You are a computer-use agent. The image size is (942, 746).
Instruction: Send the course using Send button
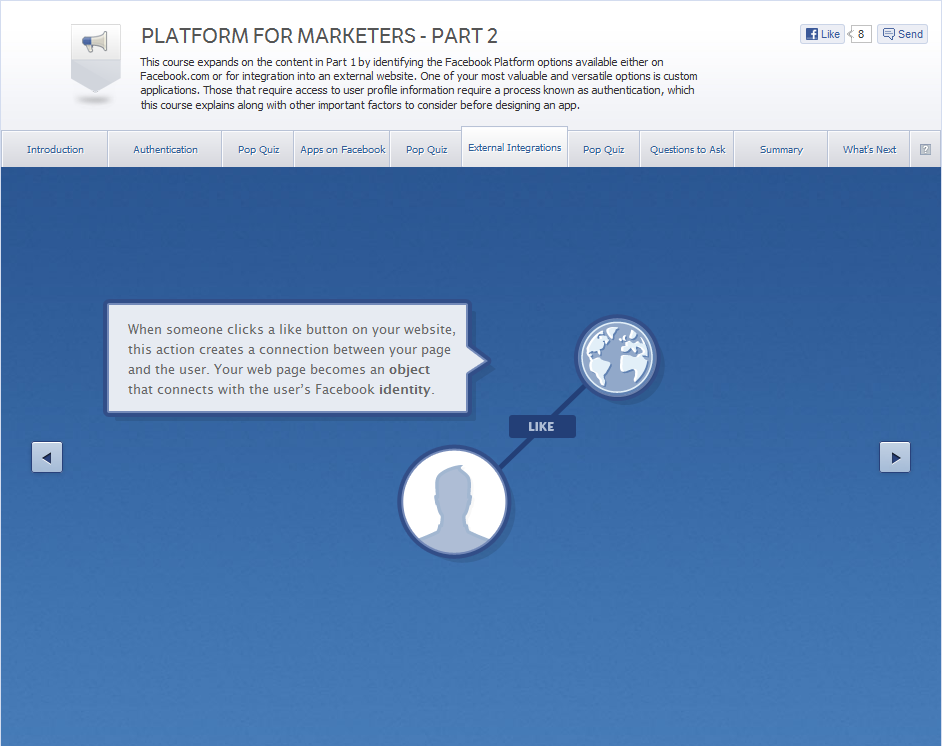point(902,34)
